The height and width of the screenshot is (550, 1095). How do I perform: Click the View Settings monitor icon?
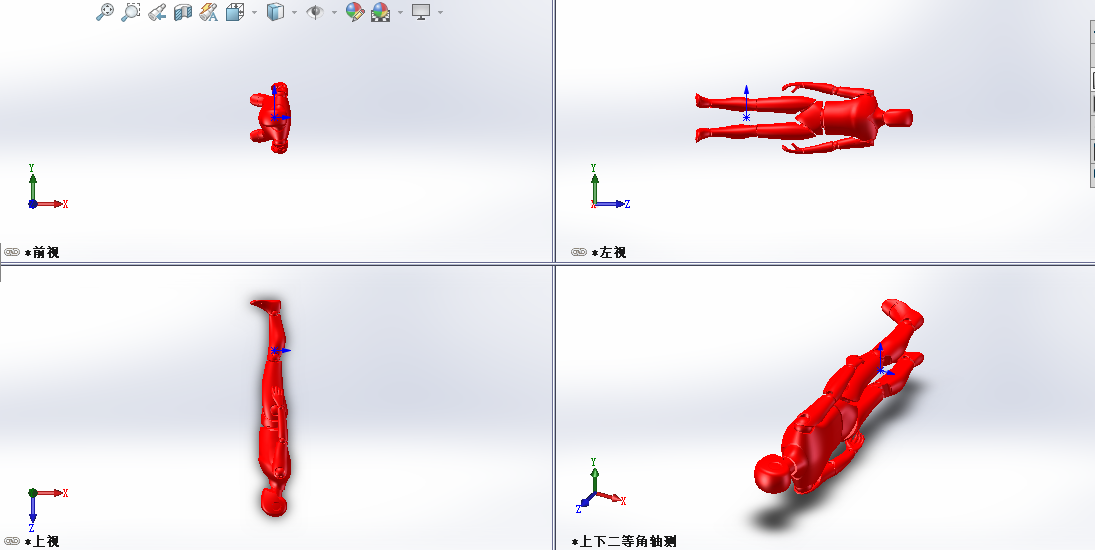coord(420,12)
